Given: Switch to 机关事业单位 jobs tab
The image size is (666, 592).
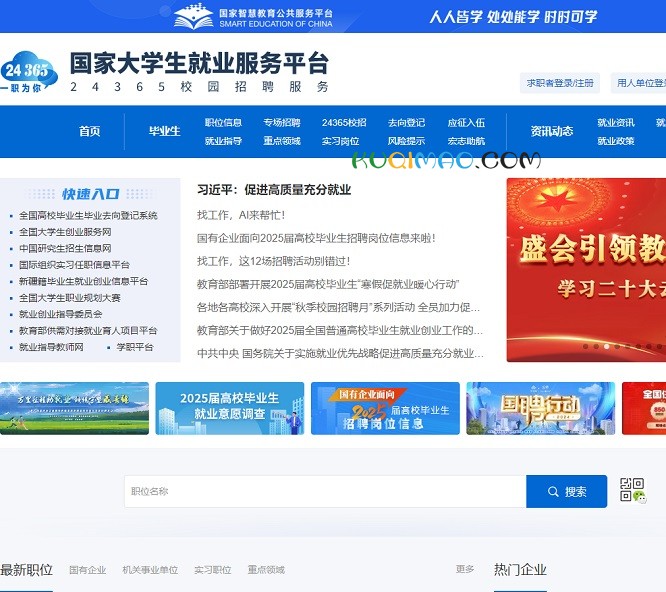Looking at the screenshot, I should 150,570.
